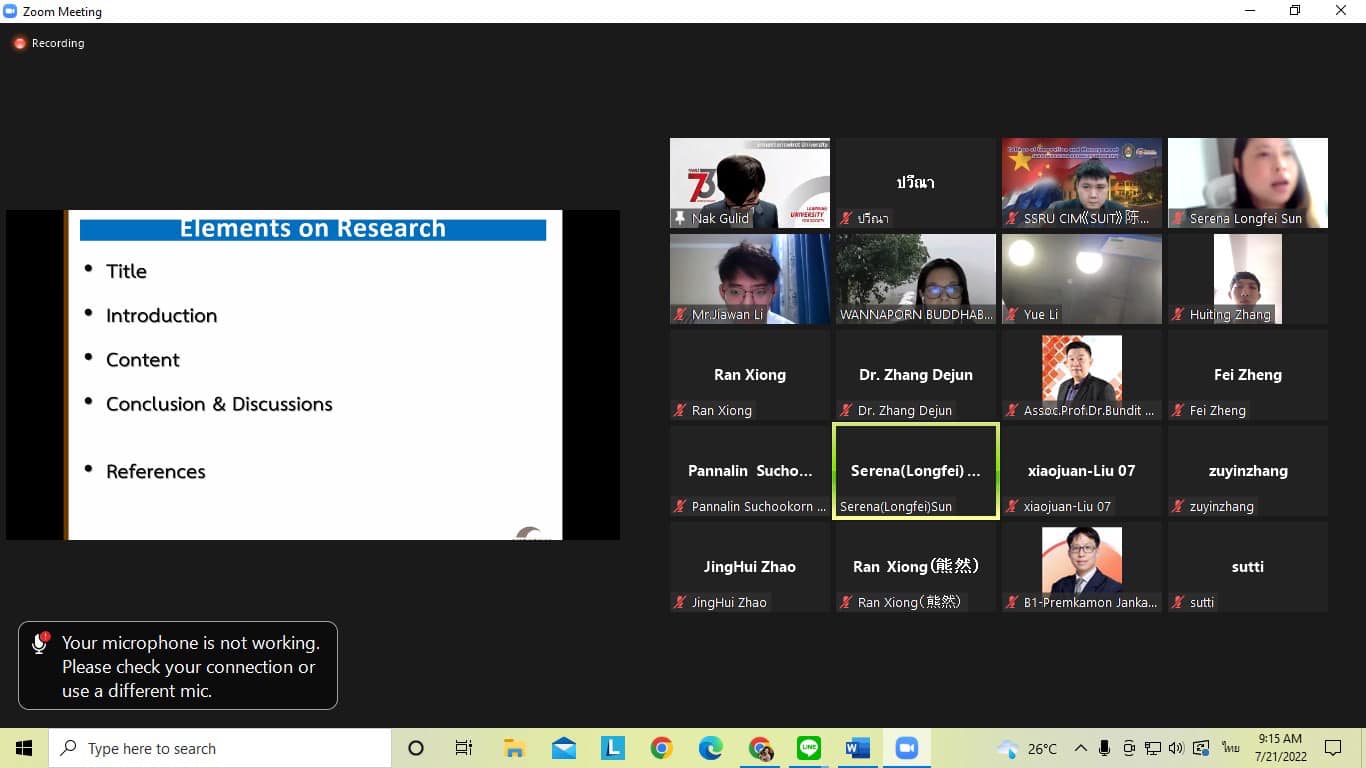
Task: Open File Explorer from the taskbar
Action: click(514, 748)
